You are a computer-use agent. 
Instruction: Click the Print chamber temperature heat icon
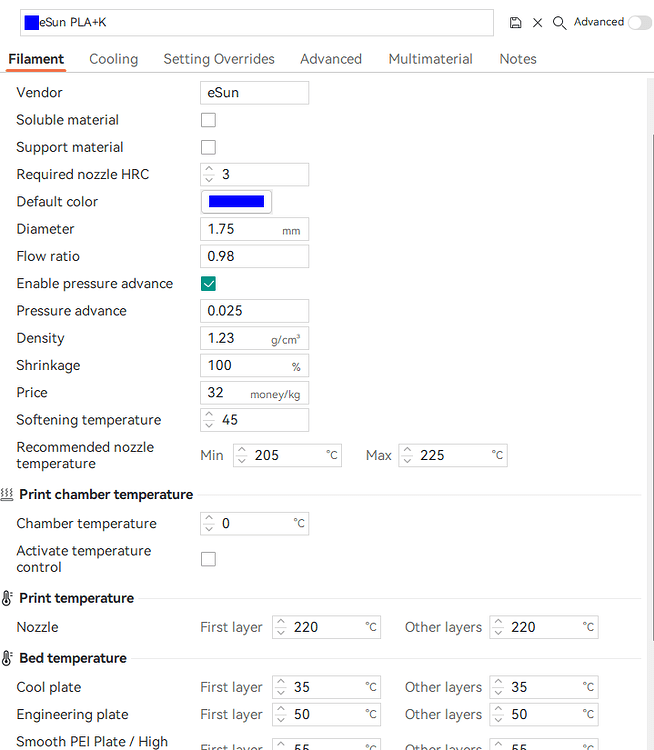(7, 495)
